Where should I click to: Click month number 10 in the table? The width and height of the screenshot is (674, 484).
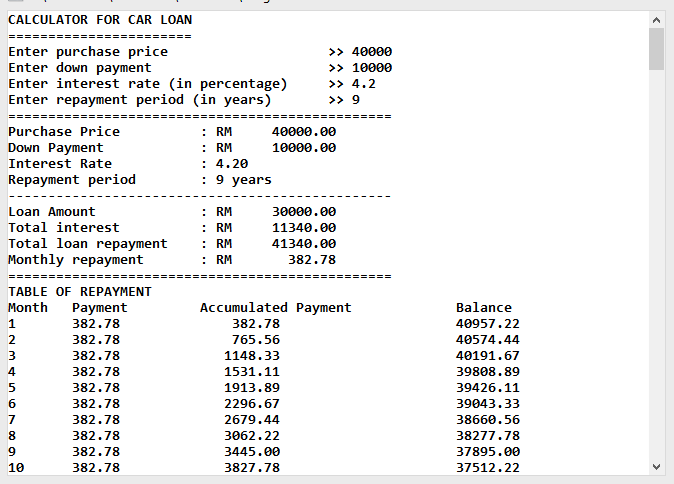[x=16, y=467]
